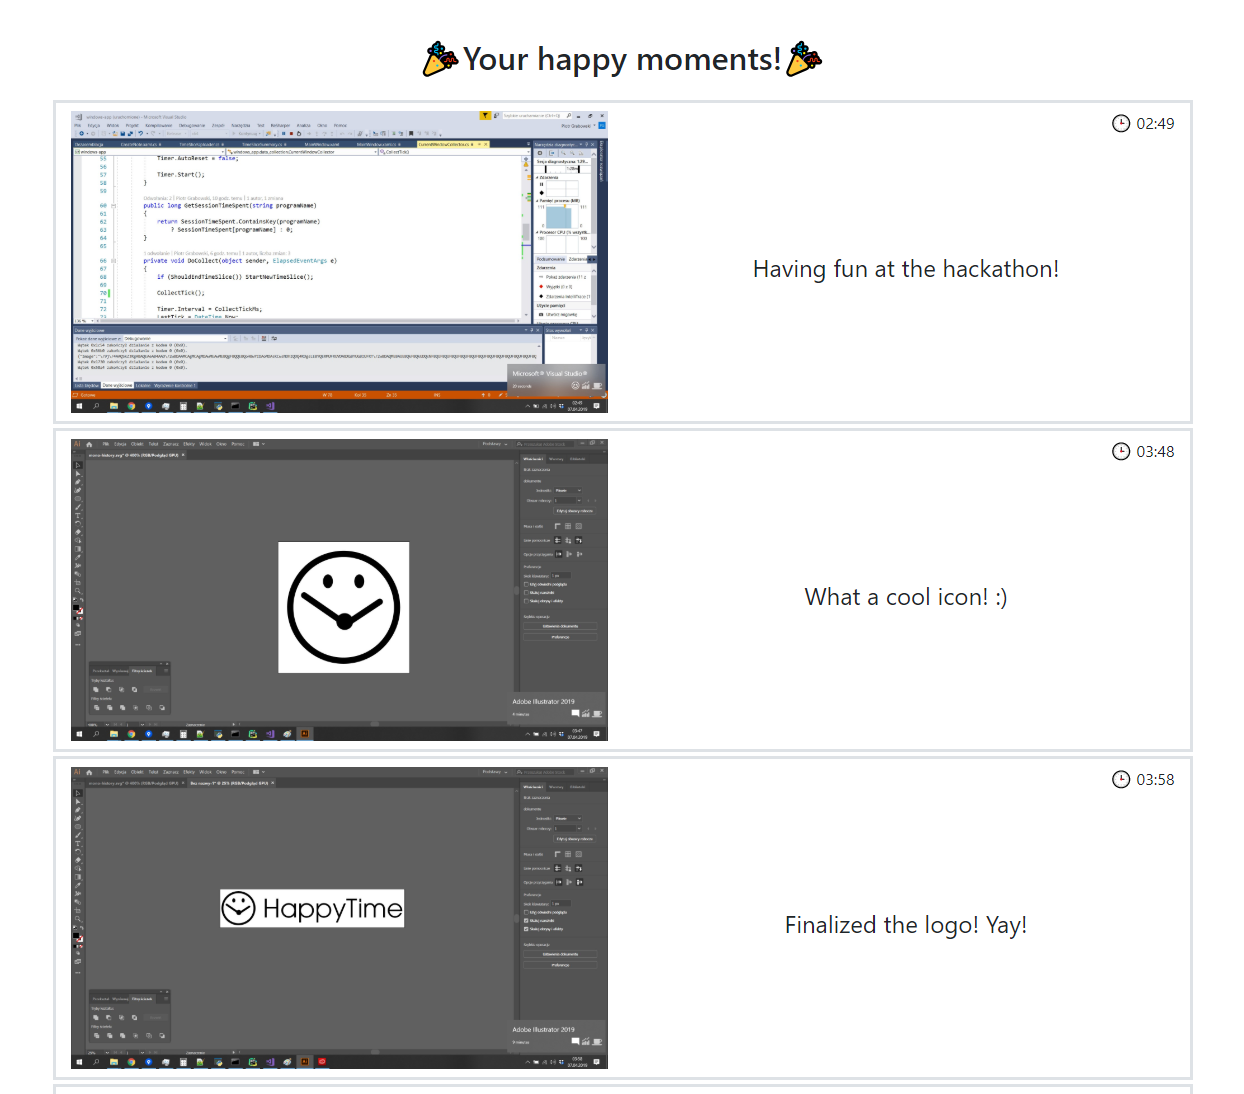The width and height of the screenshot is (1244, 1094).
Task: Click the caption "What a cool icon! :)"
Action: [906, 597]
